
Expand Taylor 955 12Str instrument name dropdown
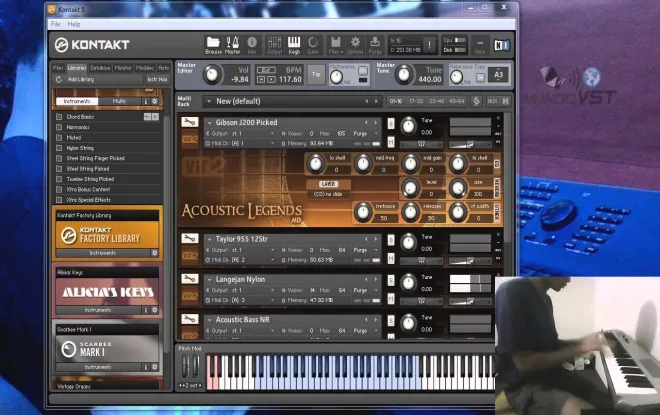point(209,239)
